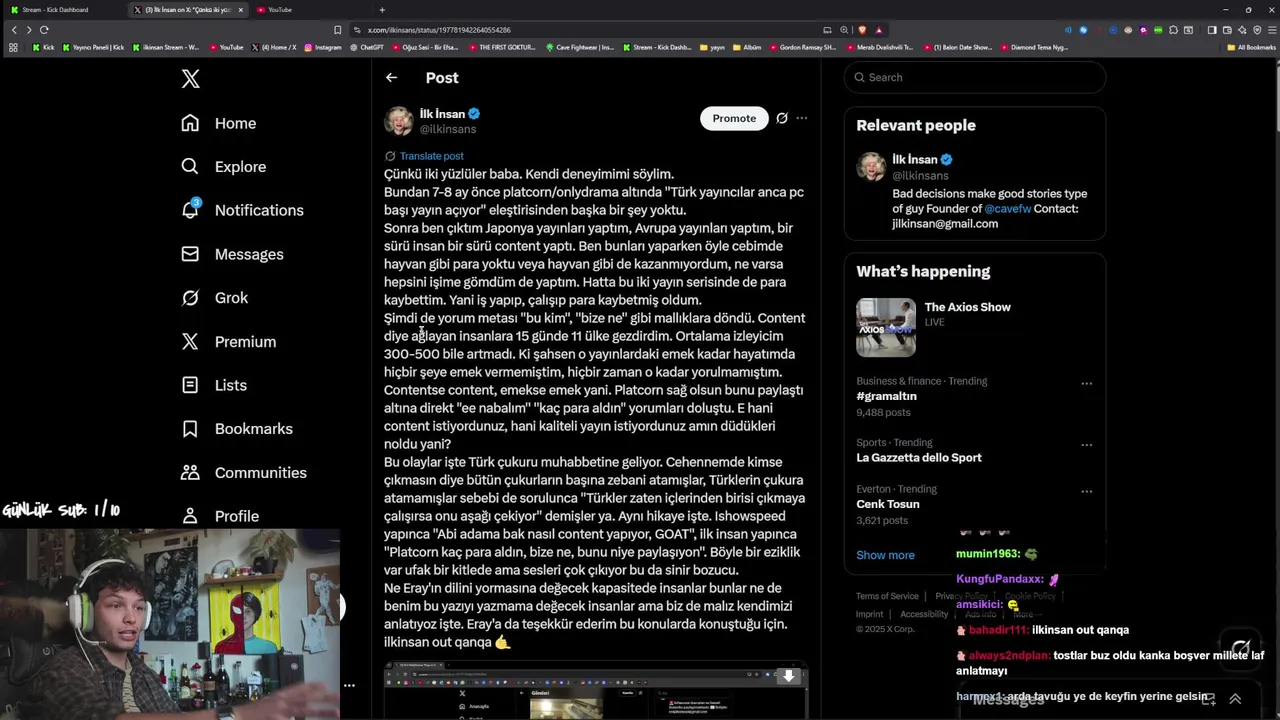Open the All Bookmarks folder
1280x720 pixels.
click(1251, 47)
